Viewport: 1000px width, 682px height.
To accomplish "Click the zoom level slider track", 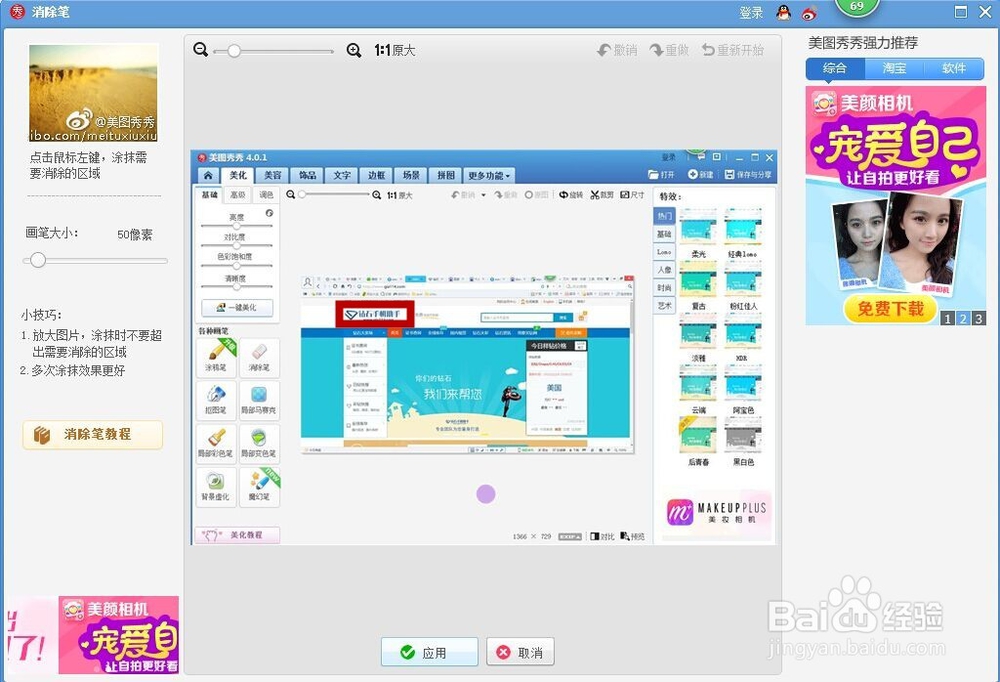I will click(274, 51).
